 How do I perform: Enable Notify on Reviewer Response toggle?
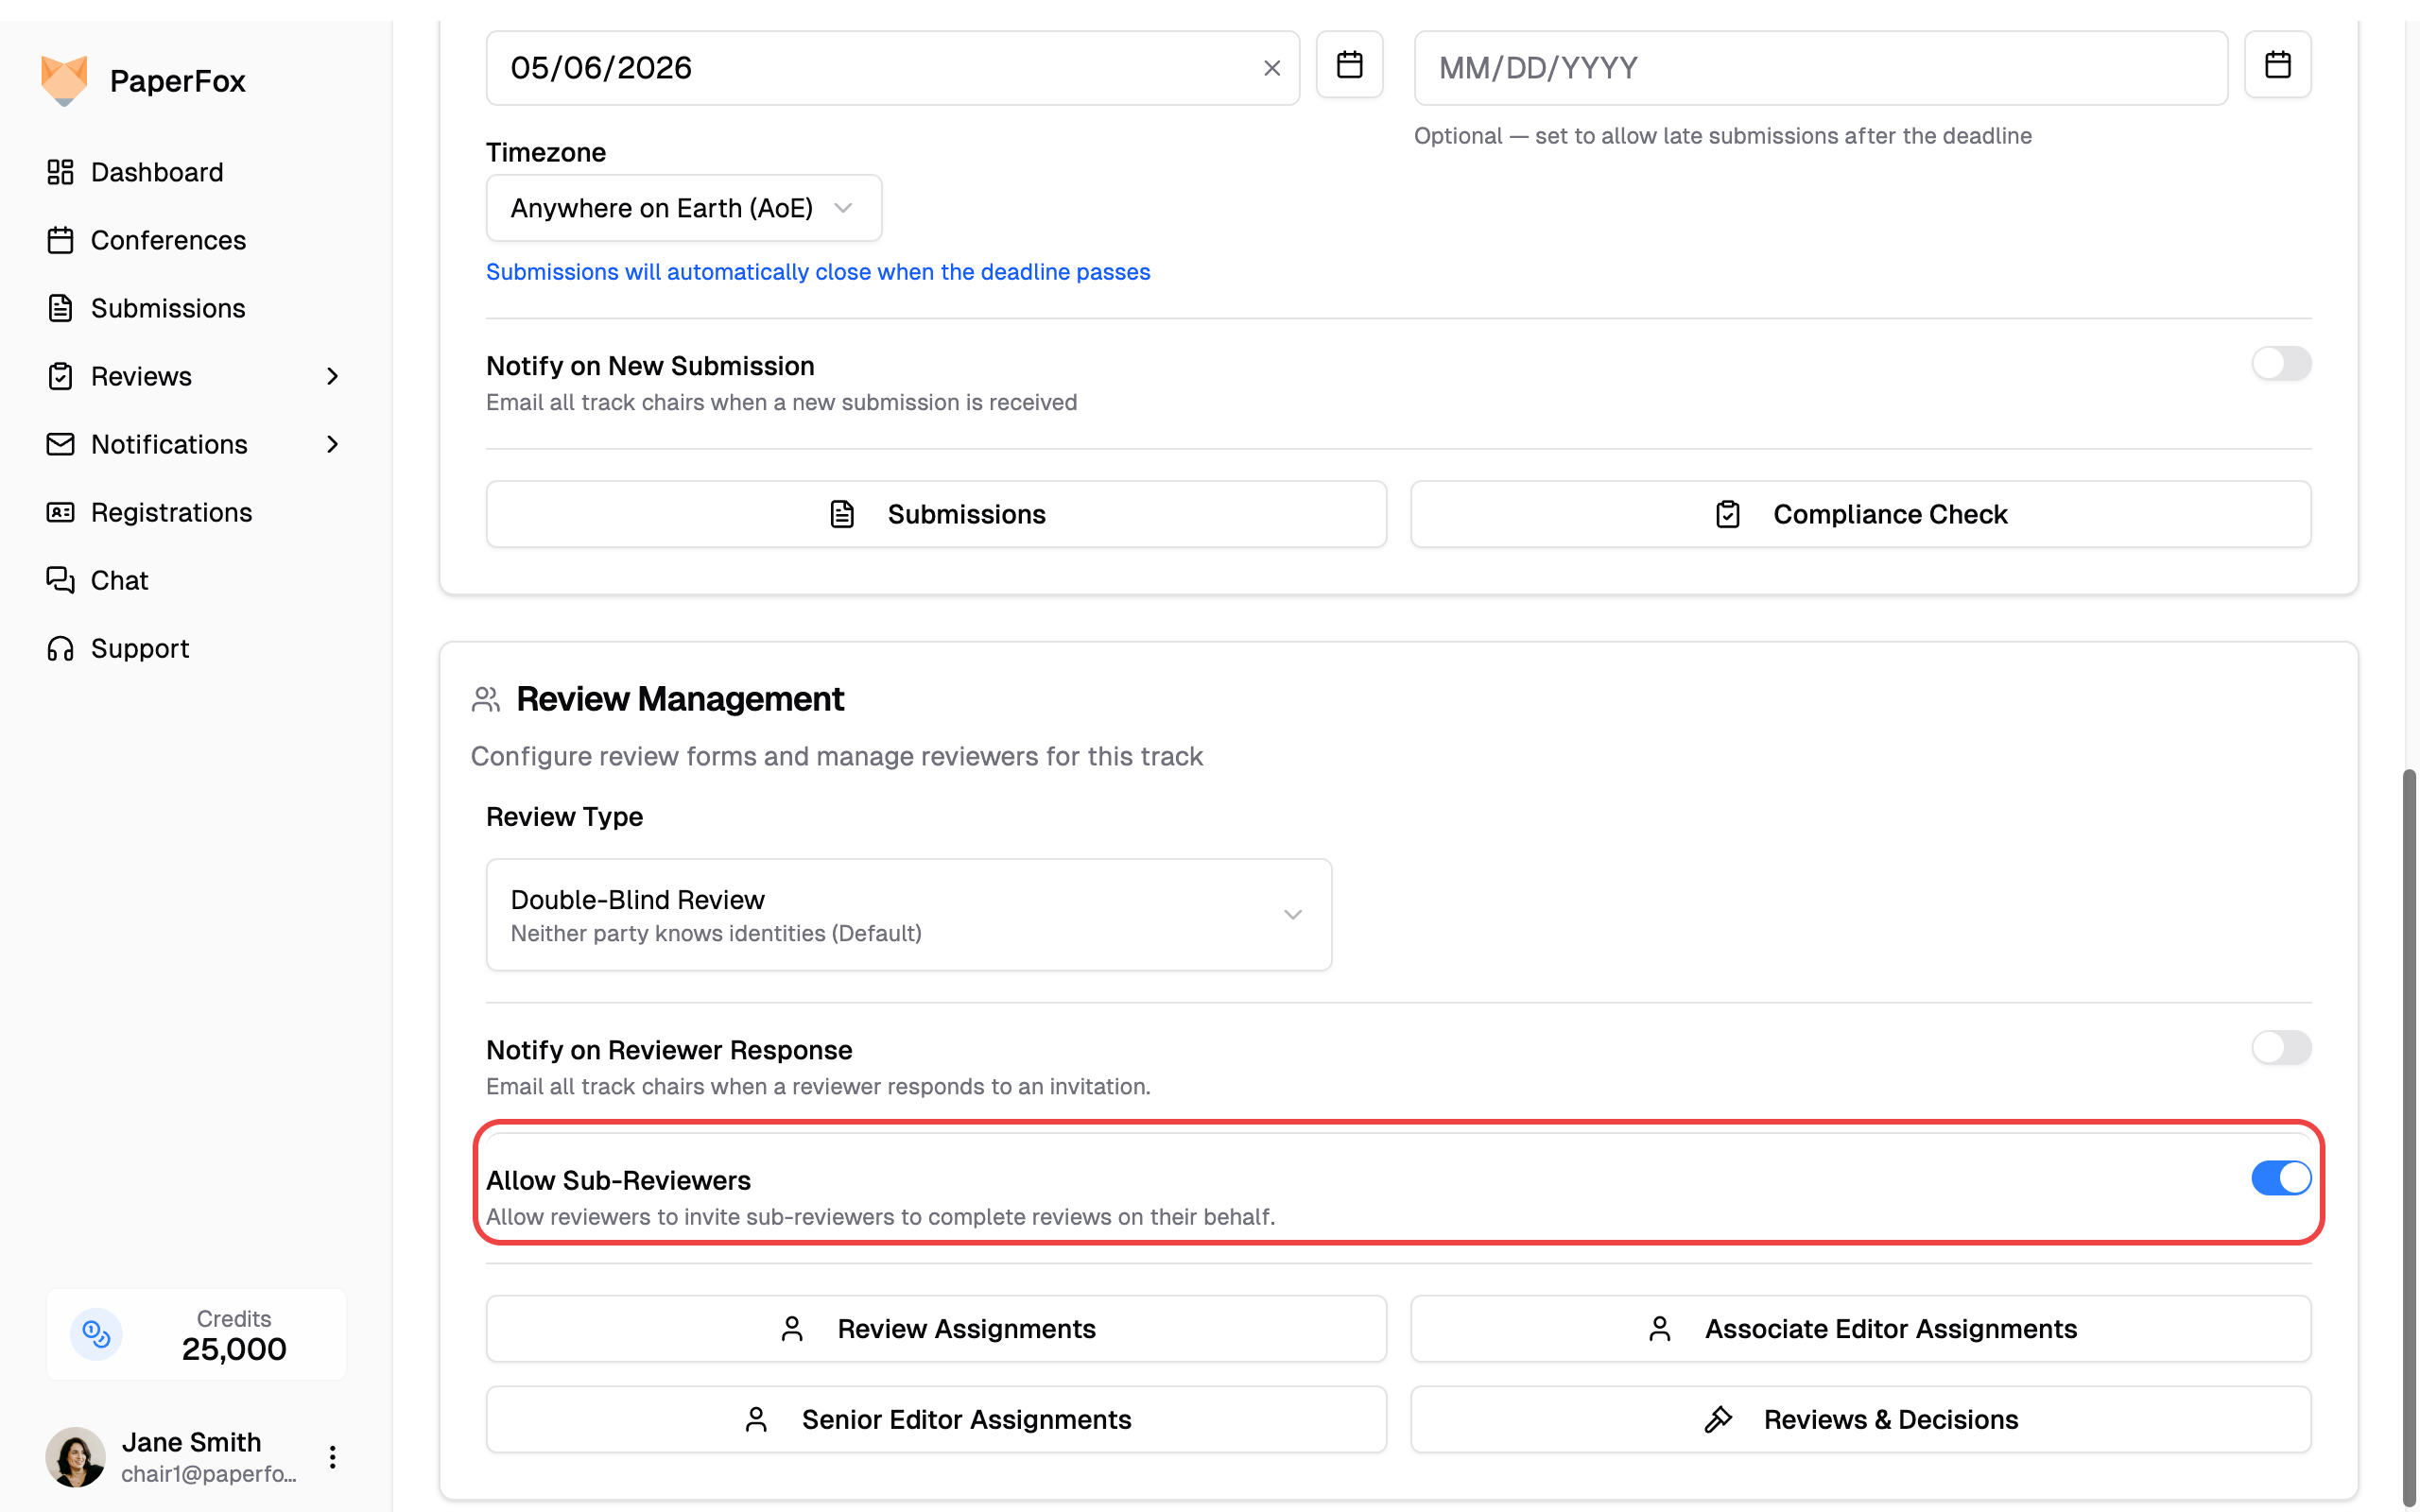coord(2280,1048)
